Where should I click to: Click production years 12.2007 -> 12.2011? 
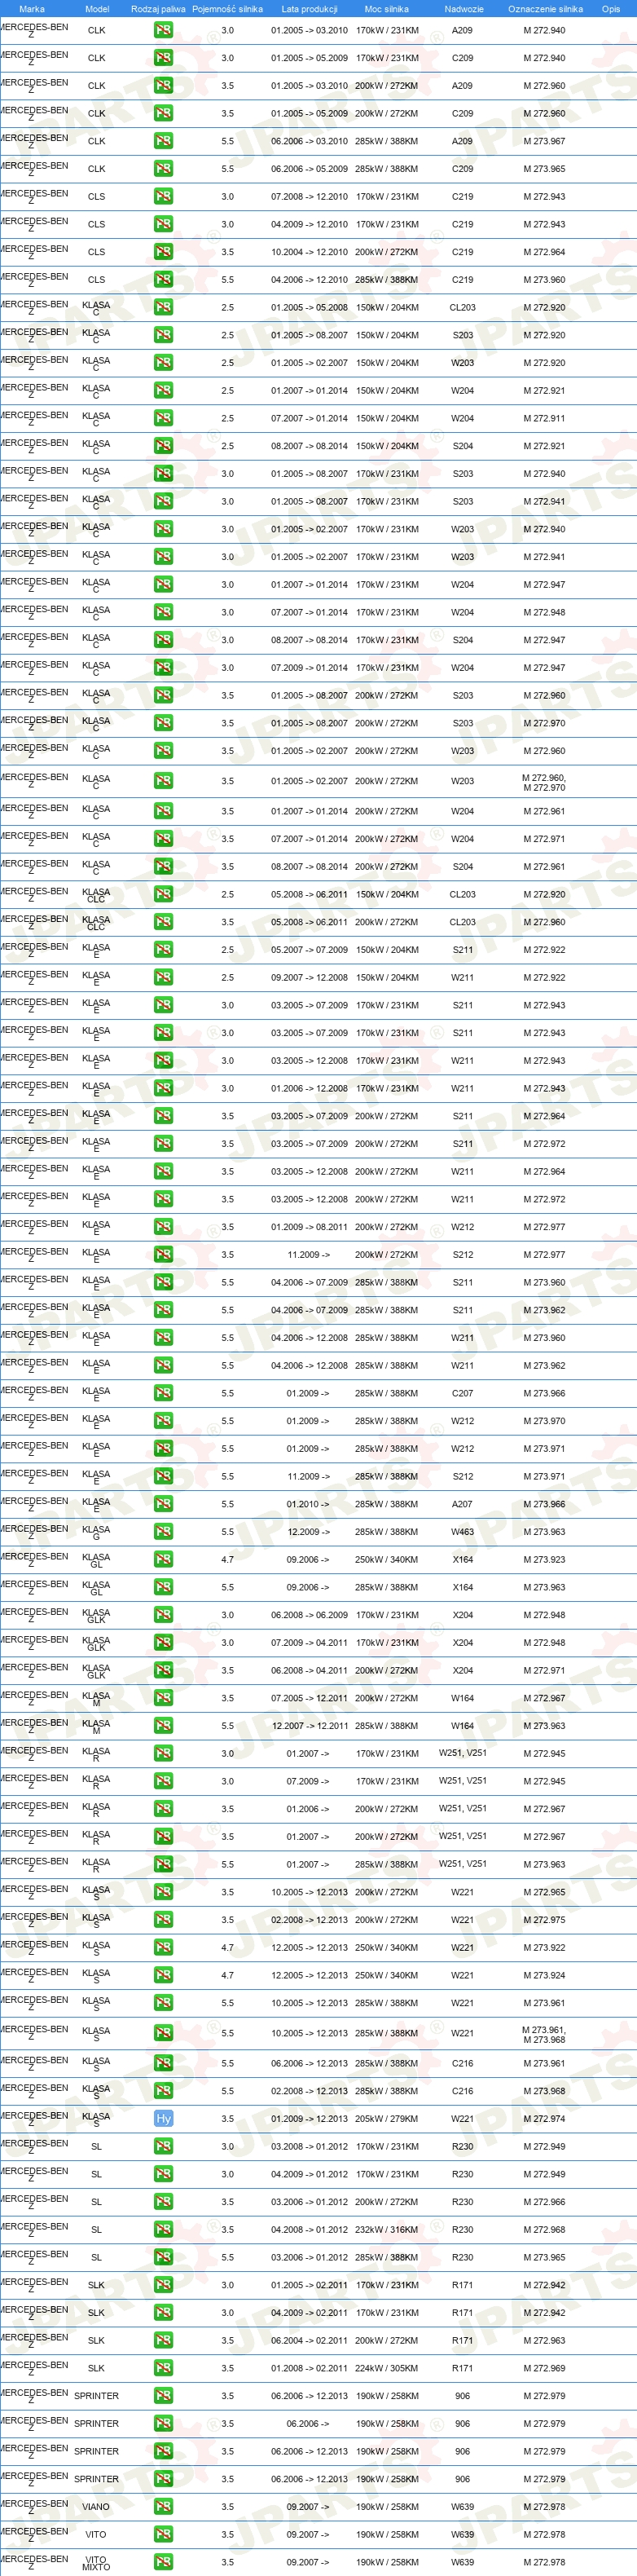click(309, 1726)
